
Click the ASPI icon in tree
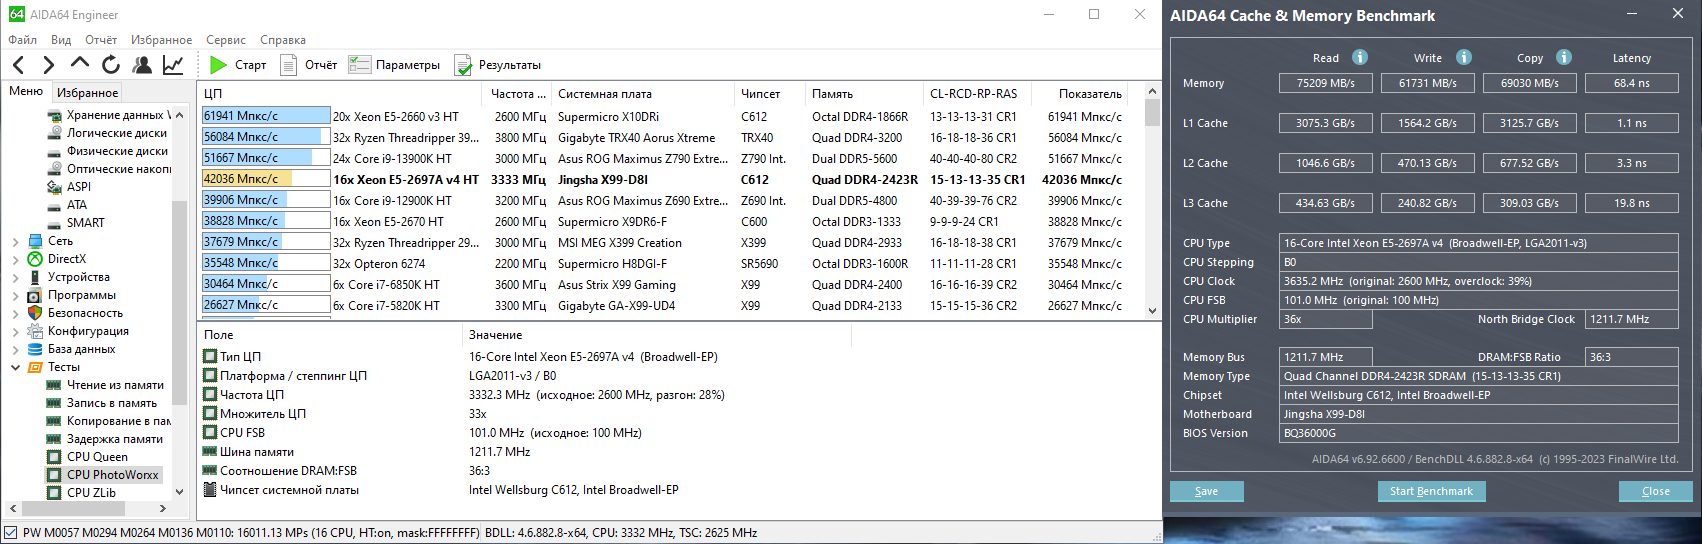[x=55, y=187]
